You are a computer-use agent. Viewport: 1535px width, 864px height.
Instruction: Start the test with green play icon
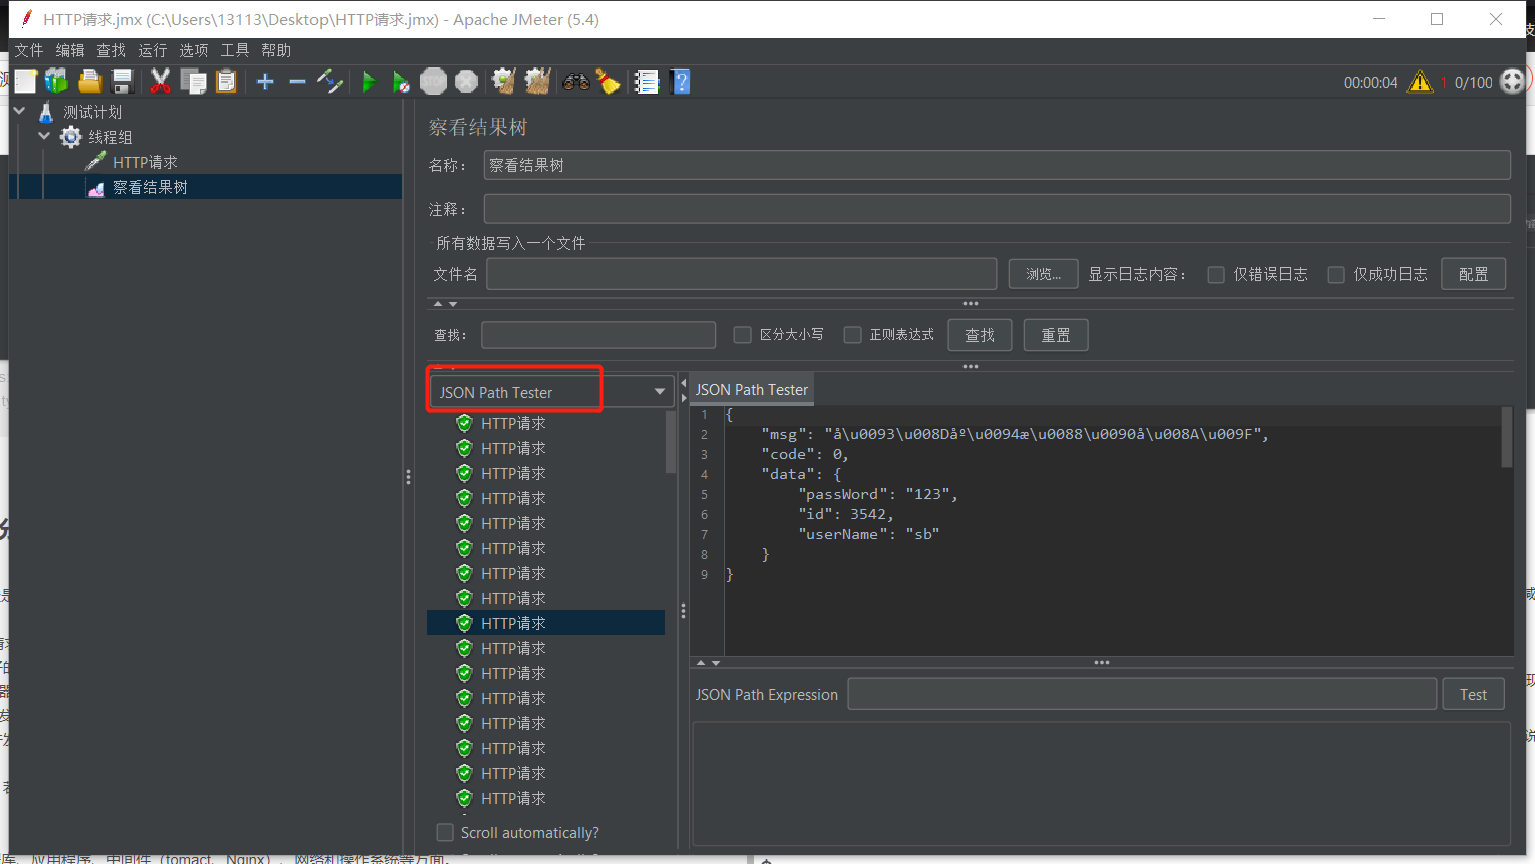[x=369, y=82]
